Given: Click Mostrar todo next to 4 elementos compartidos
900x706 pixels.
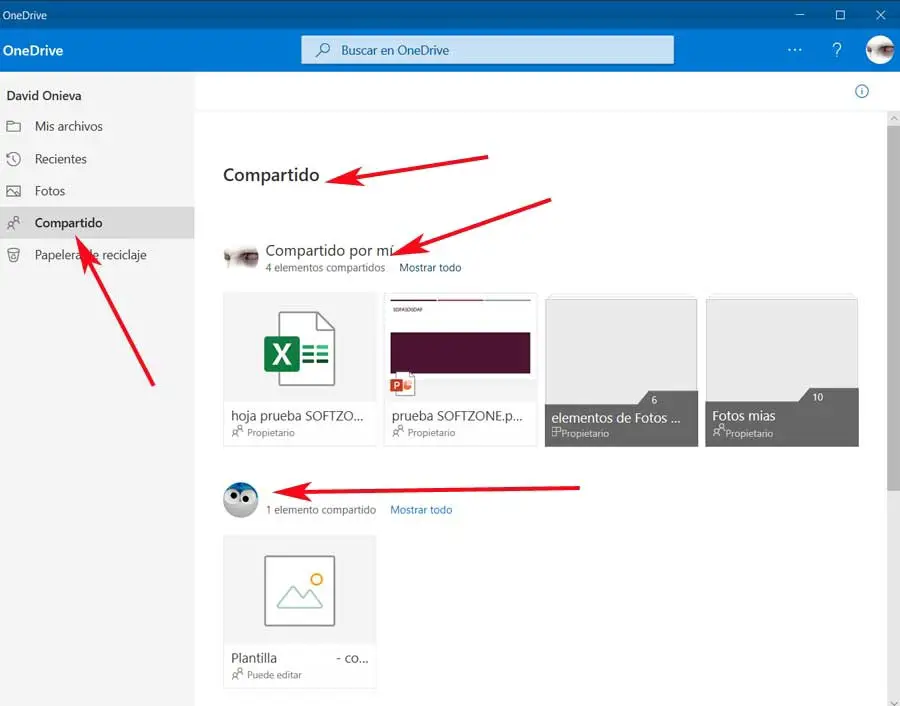Looking at the screenshot, I should point(430,267).
